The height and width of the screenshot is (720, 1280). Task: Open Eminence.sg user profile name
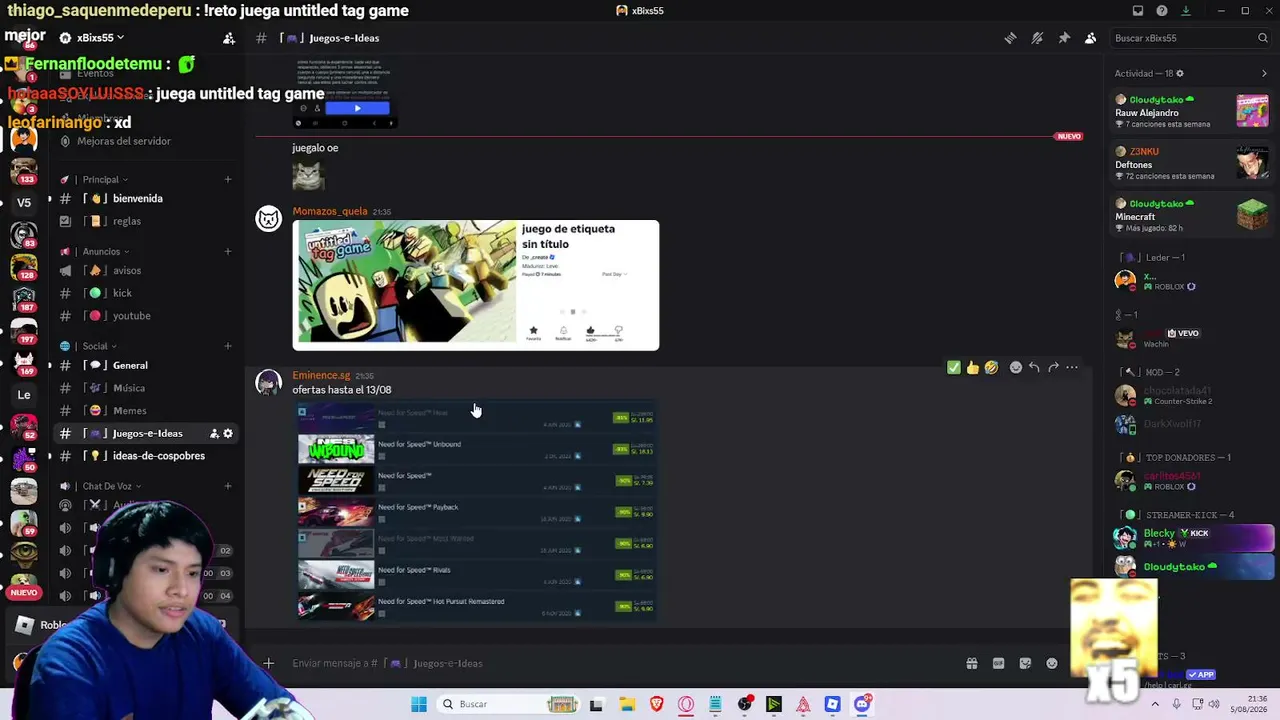[x=321, y=375]
